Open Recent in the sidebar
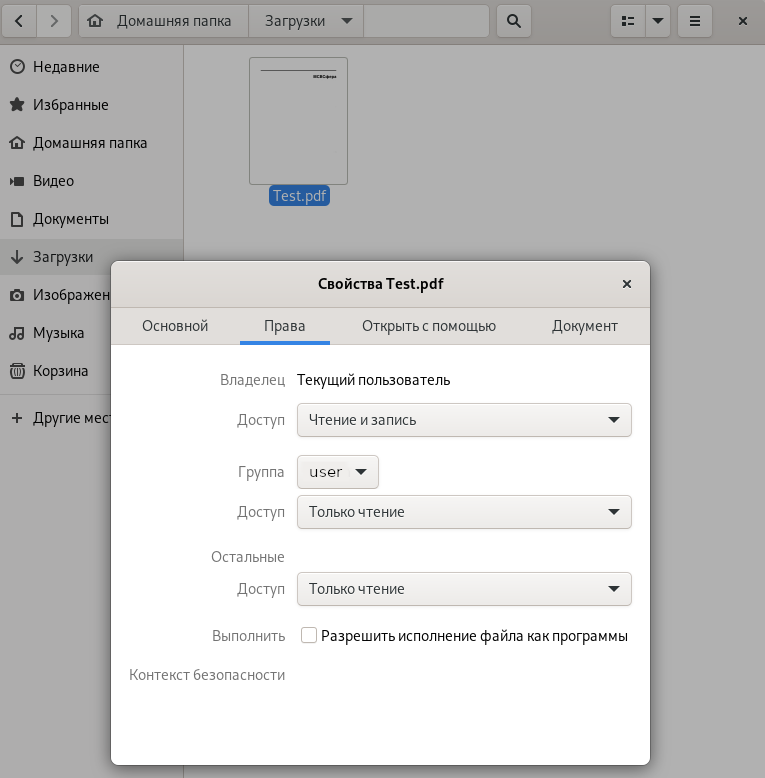Screen dimensions: 765x778 click(x=66, y=67)
